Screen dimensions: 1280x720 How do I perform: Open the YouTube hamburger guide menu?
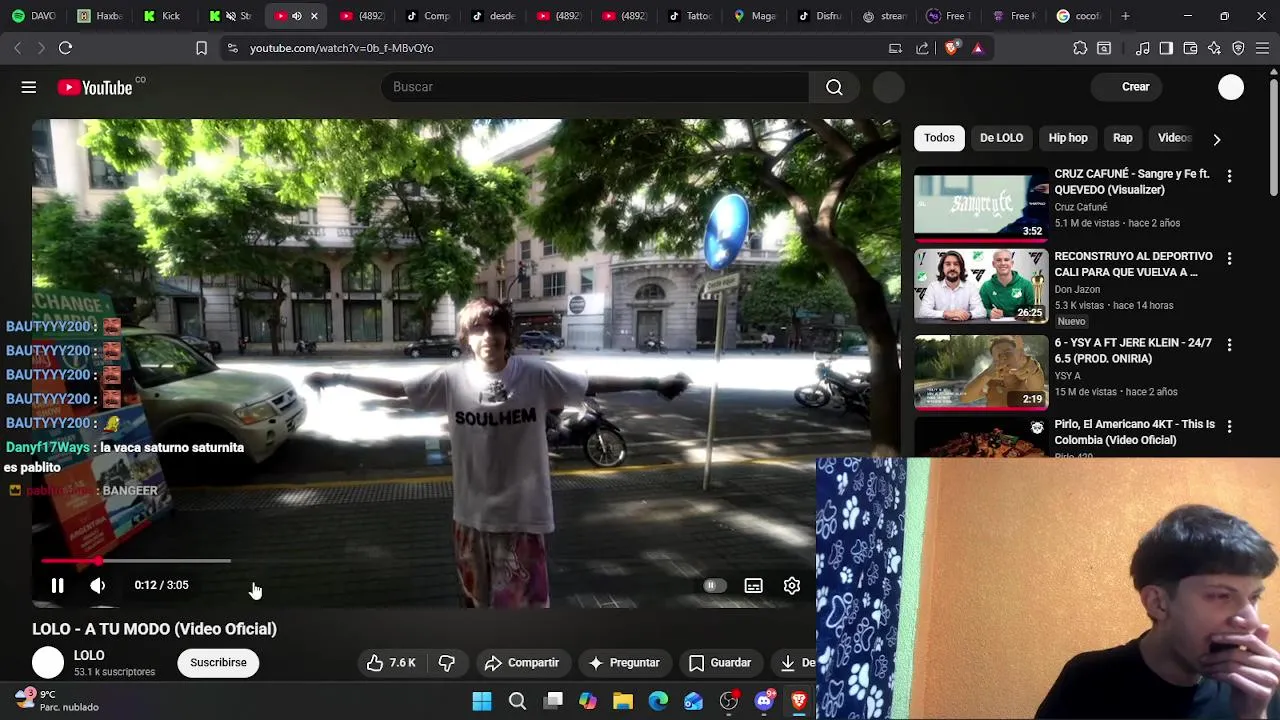click(x=29, y=87)
